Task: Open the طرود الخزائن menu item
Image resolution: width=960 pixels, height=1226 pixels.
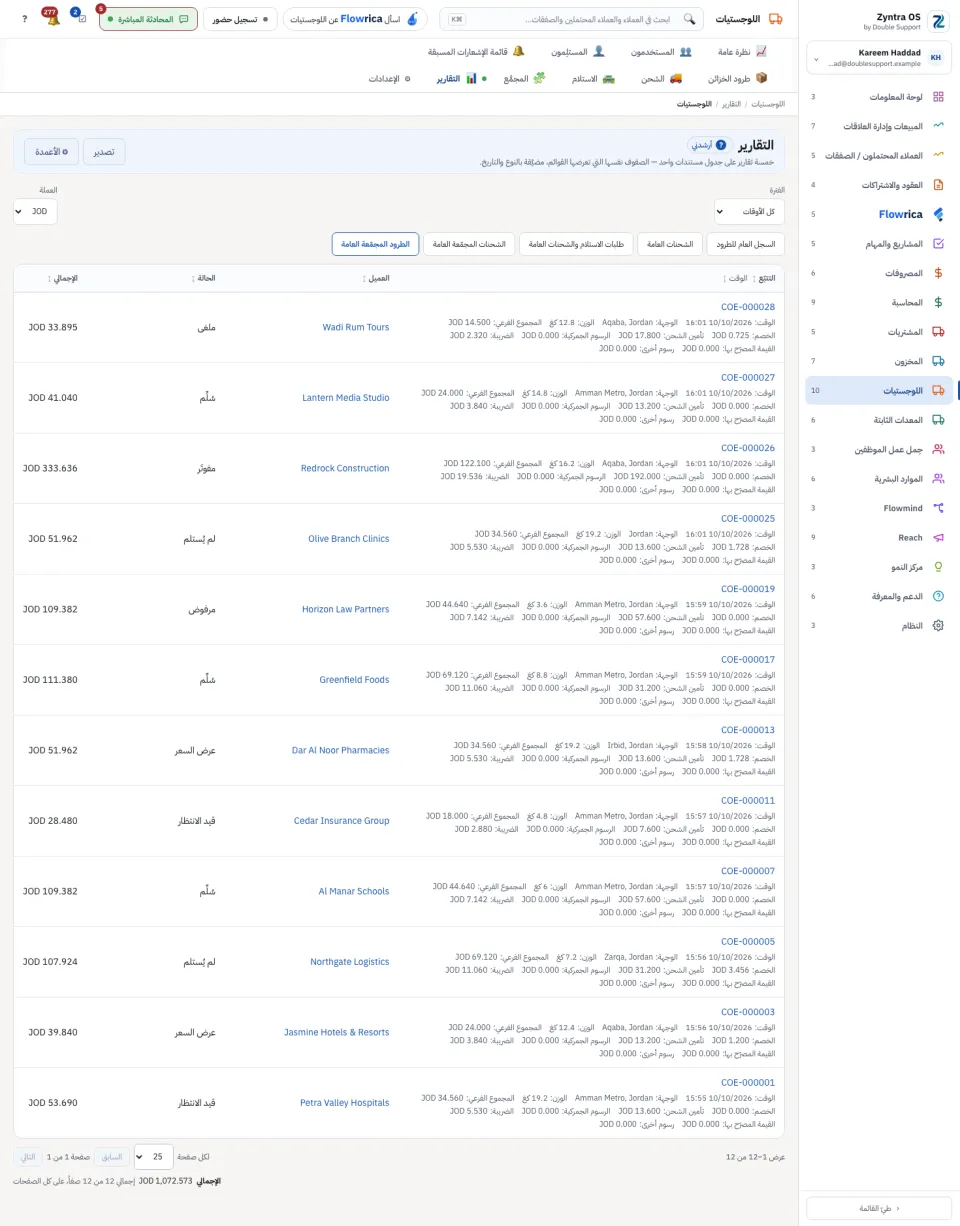Action: [737, 78]
